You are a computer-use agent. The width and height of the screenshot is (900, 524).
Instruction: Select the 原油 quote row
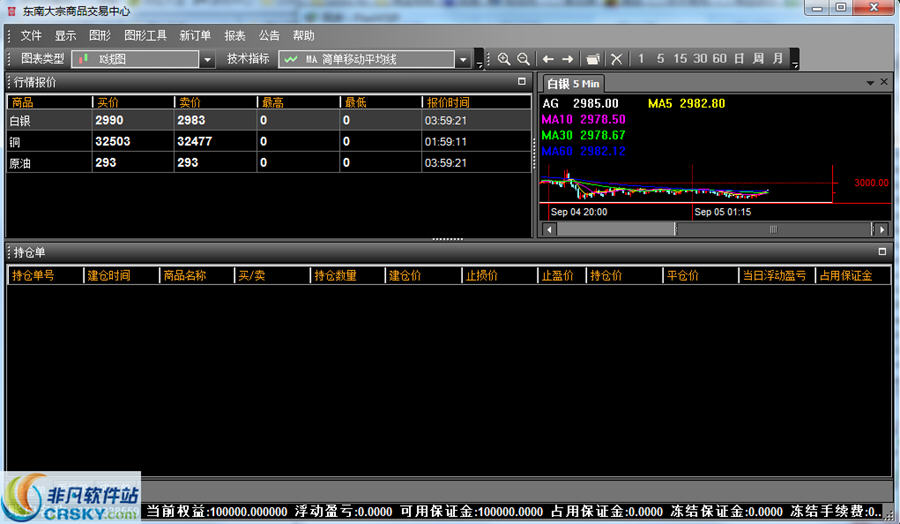269,163
